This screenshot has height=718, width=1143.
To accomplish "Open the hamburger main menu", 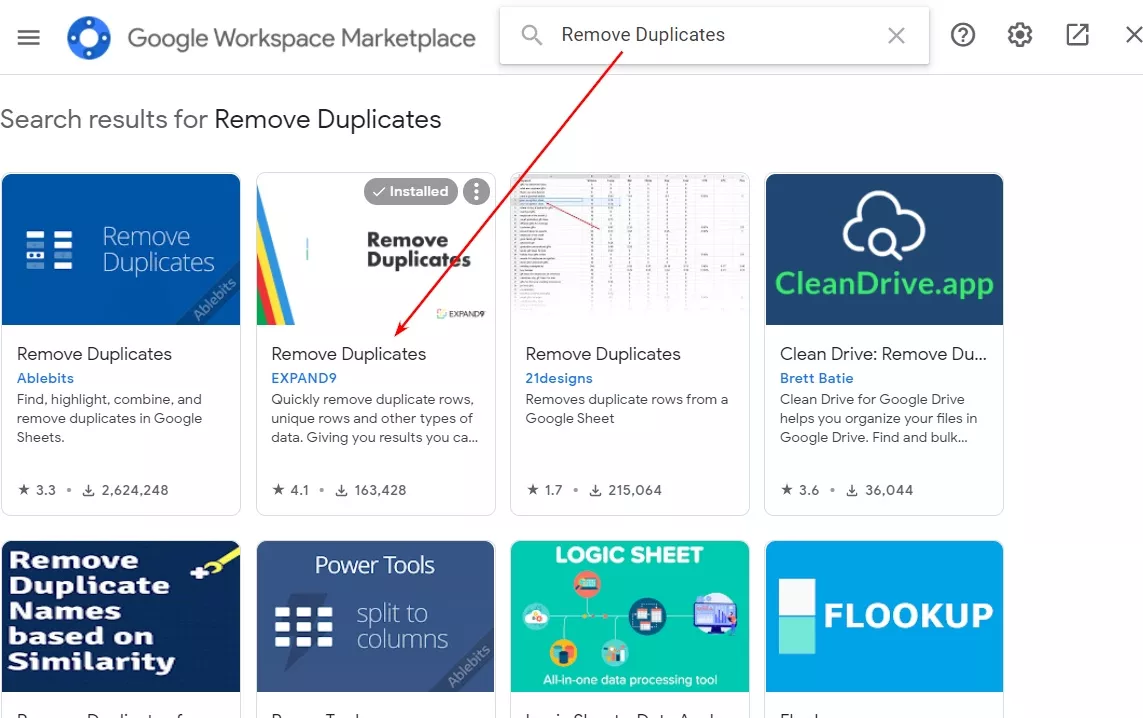I will click(28, 37).
